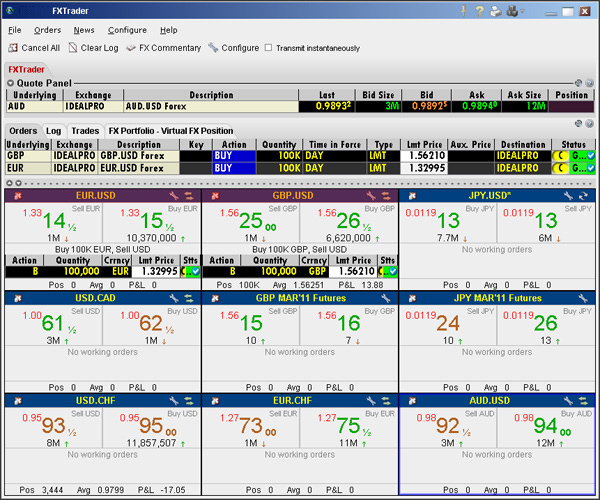Viewport: 600px width, 500px height.
Task: Open the Orders menu
Action: coord(47,30)
